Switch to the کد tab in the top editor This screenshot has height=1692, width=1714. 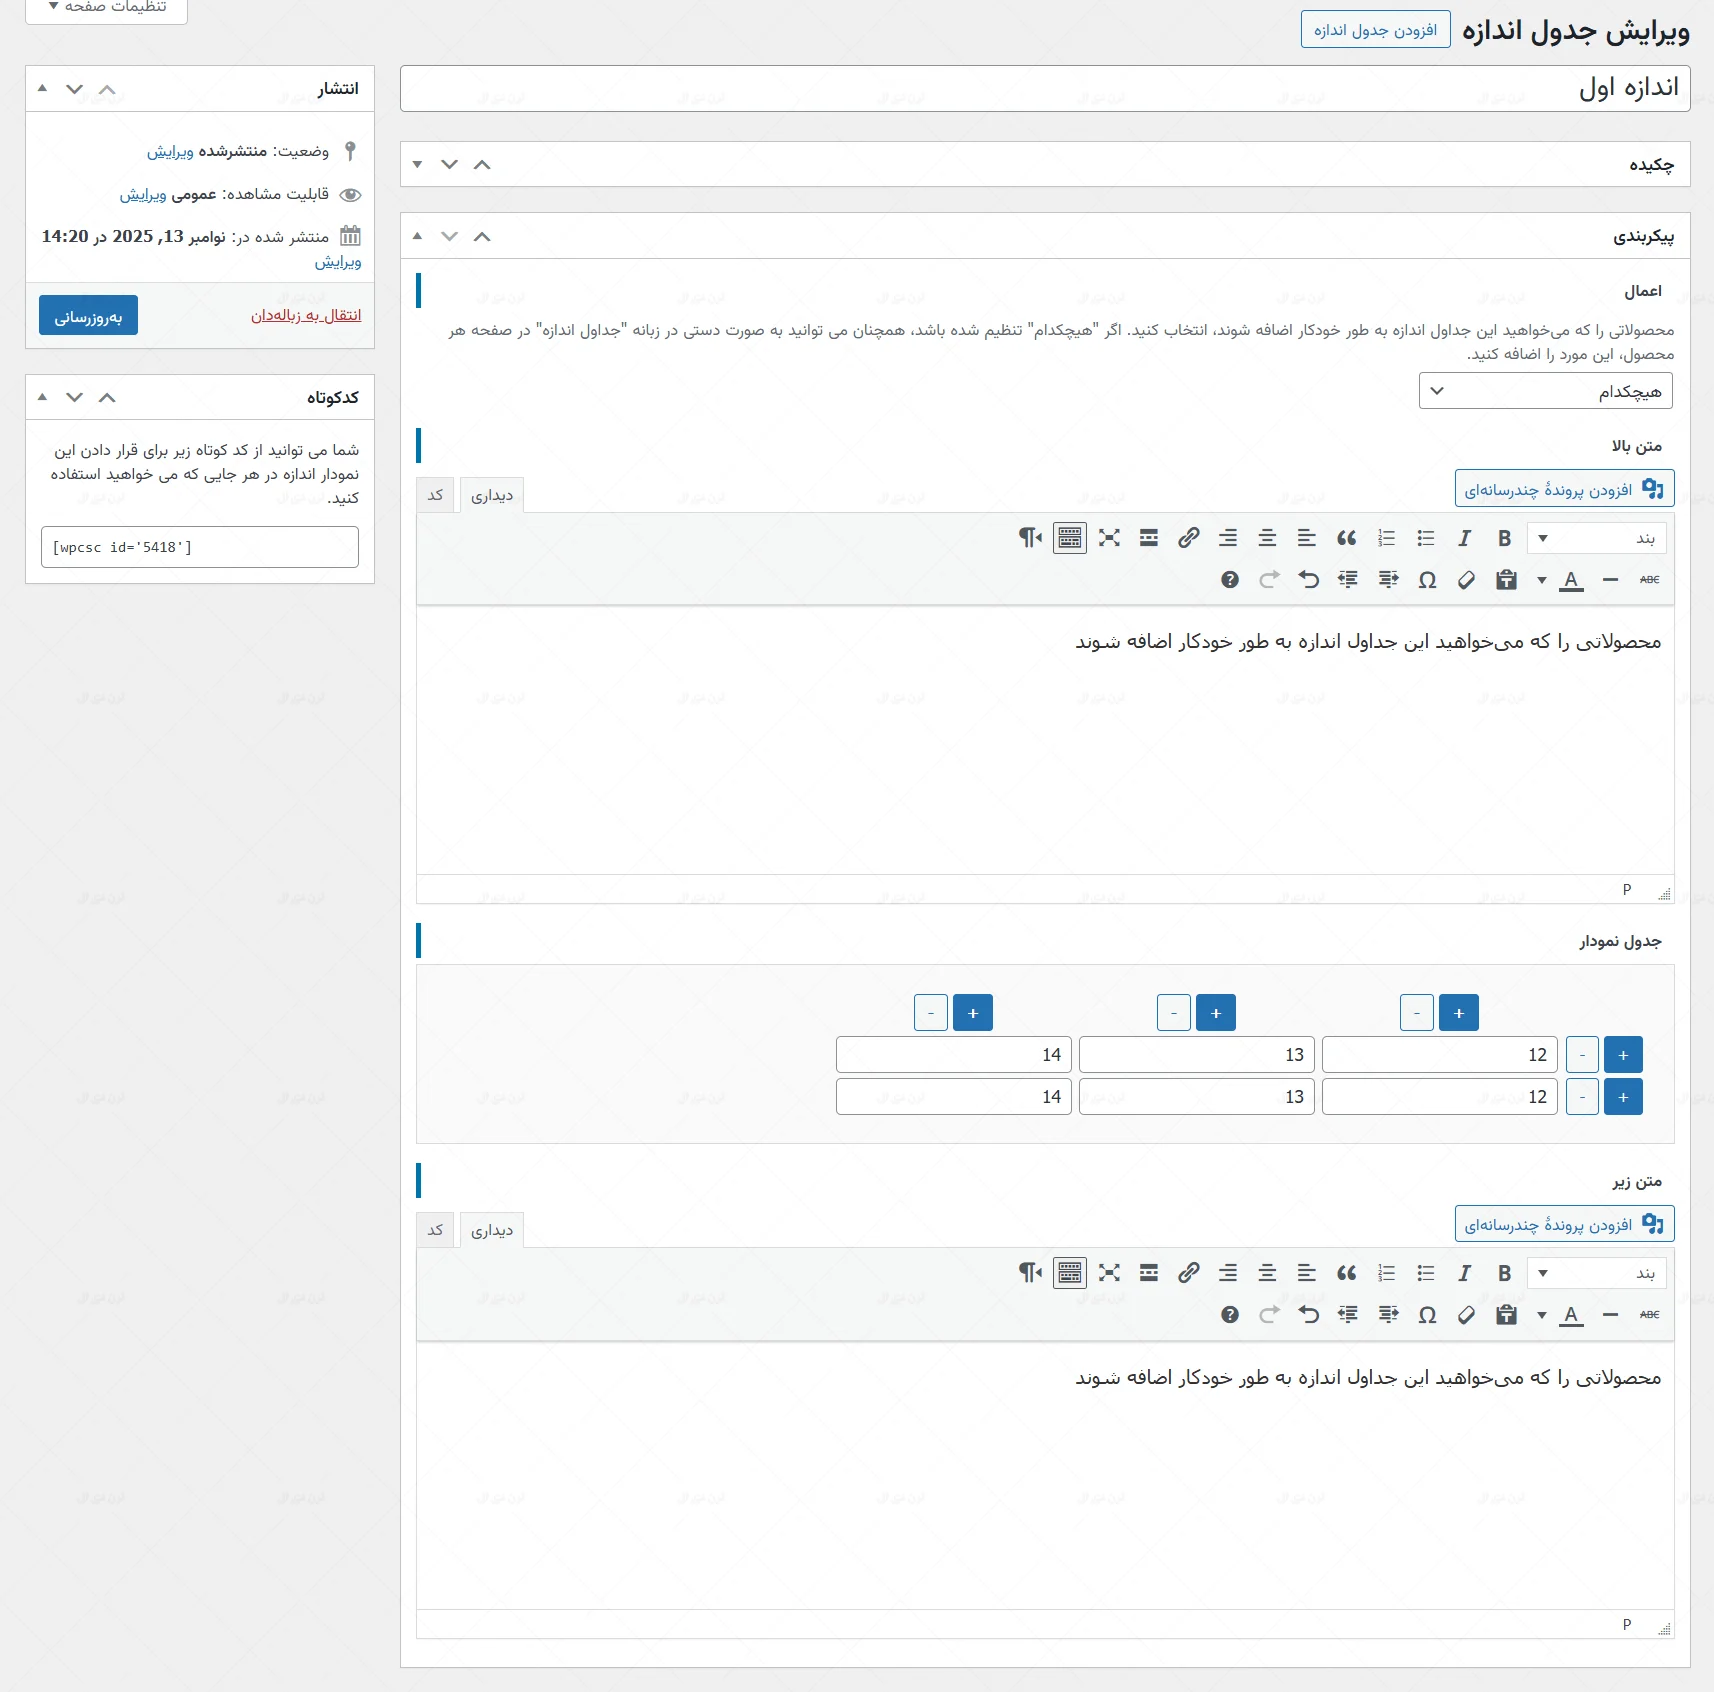(435, 495)
